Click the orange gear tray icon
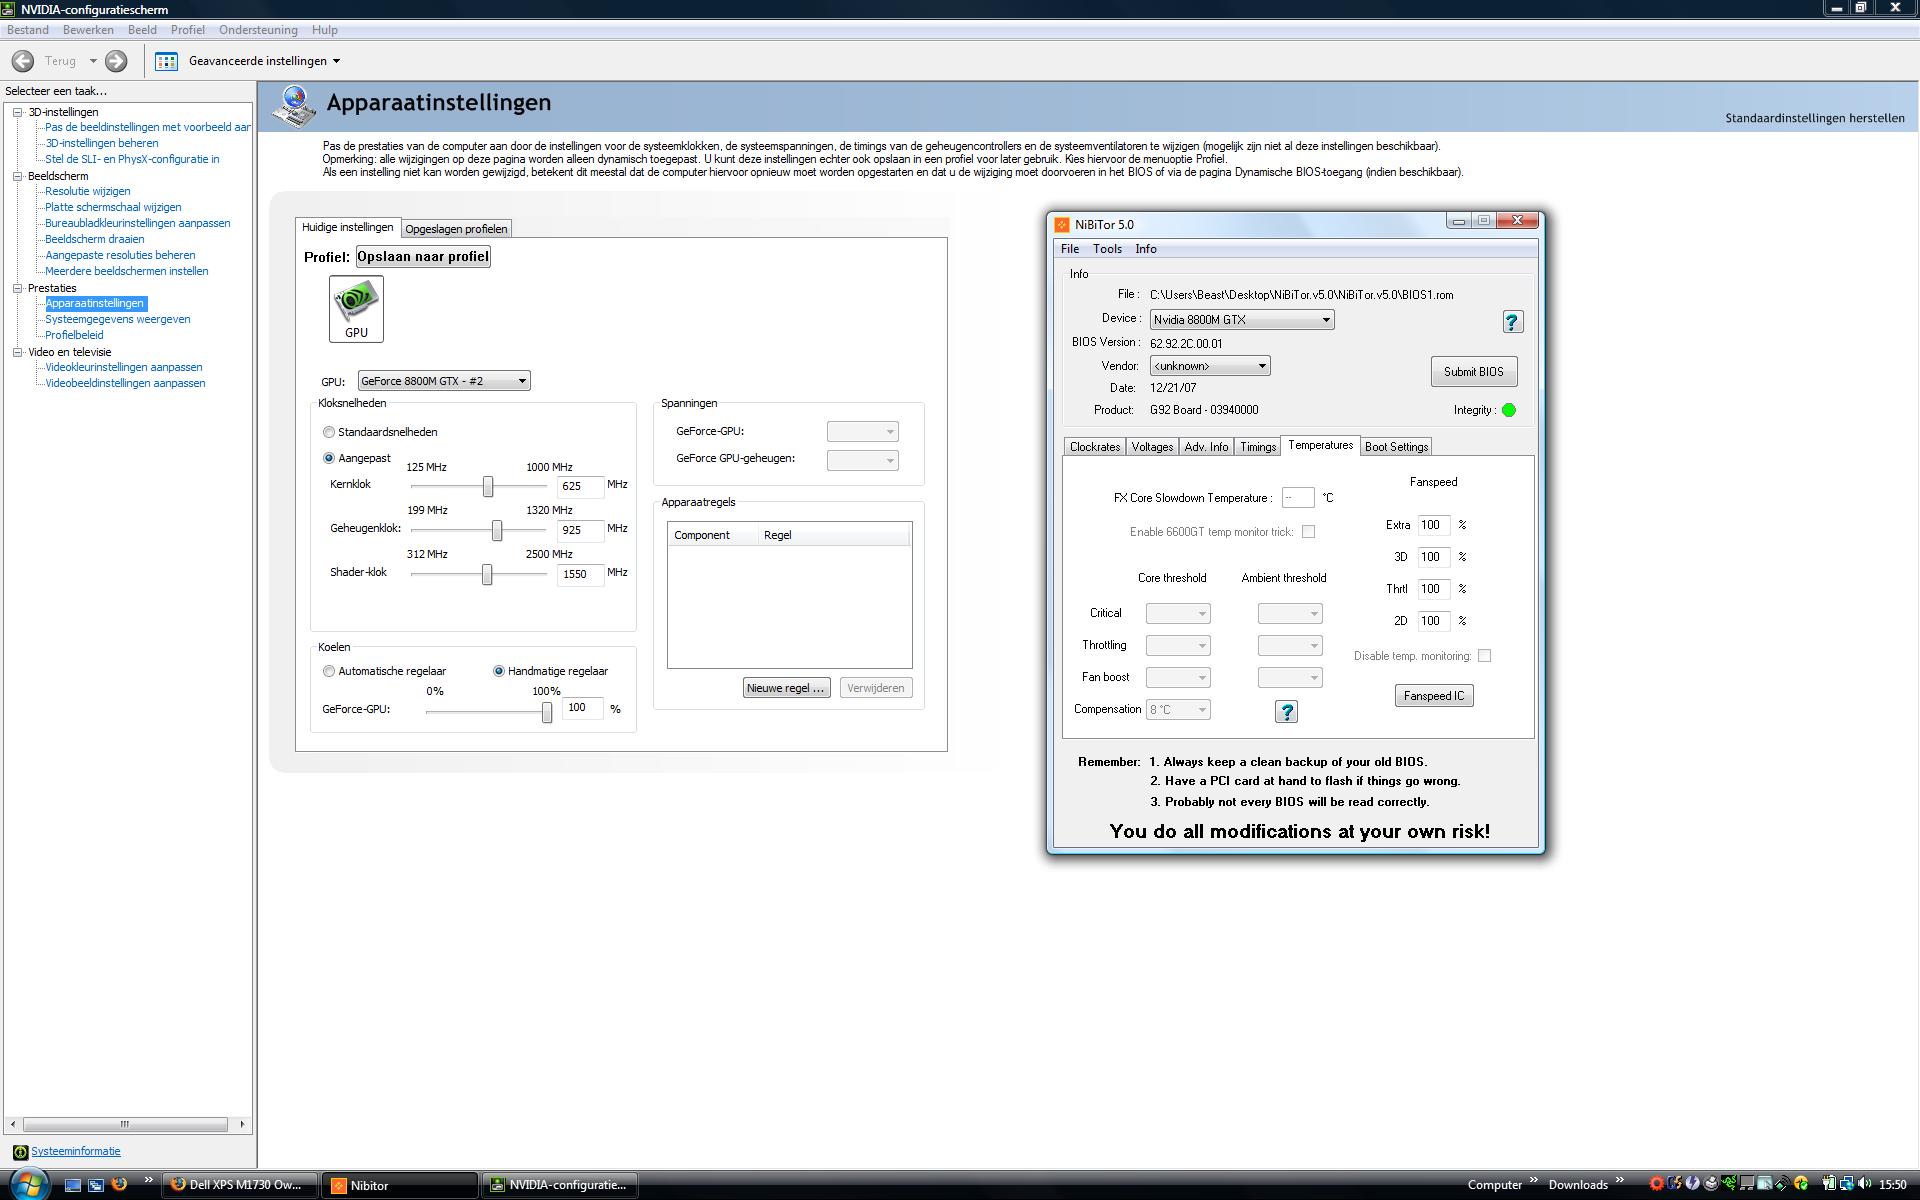This screenshot has height=1200, width=1920. (x=1656, y=1183)
